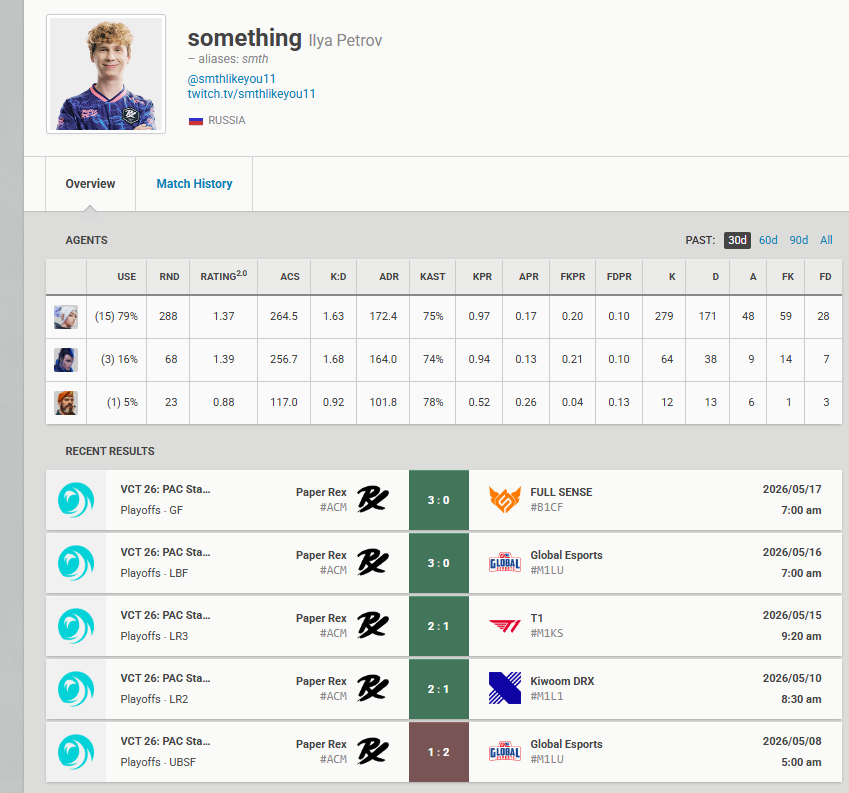The width and height of the screenshot is (849, 793).
Task: Click the 1.39 rating value
Action: coord(224,359)
